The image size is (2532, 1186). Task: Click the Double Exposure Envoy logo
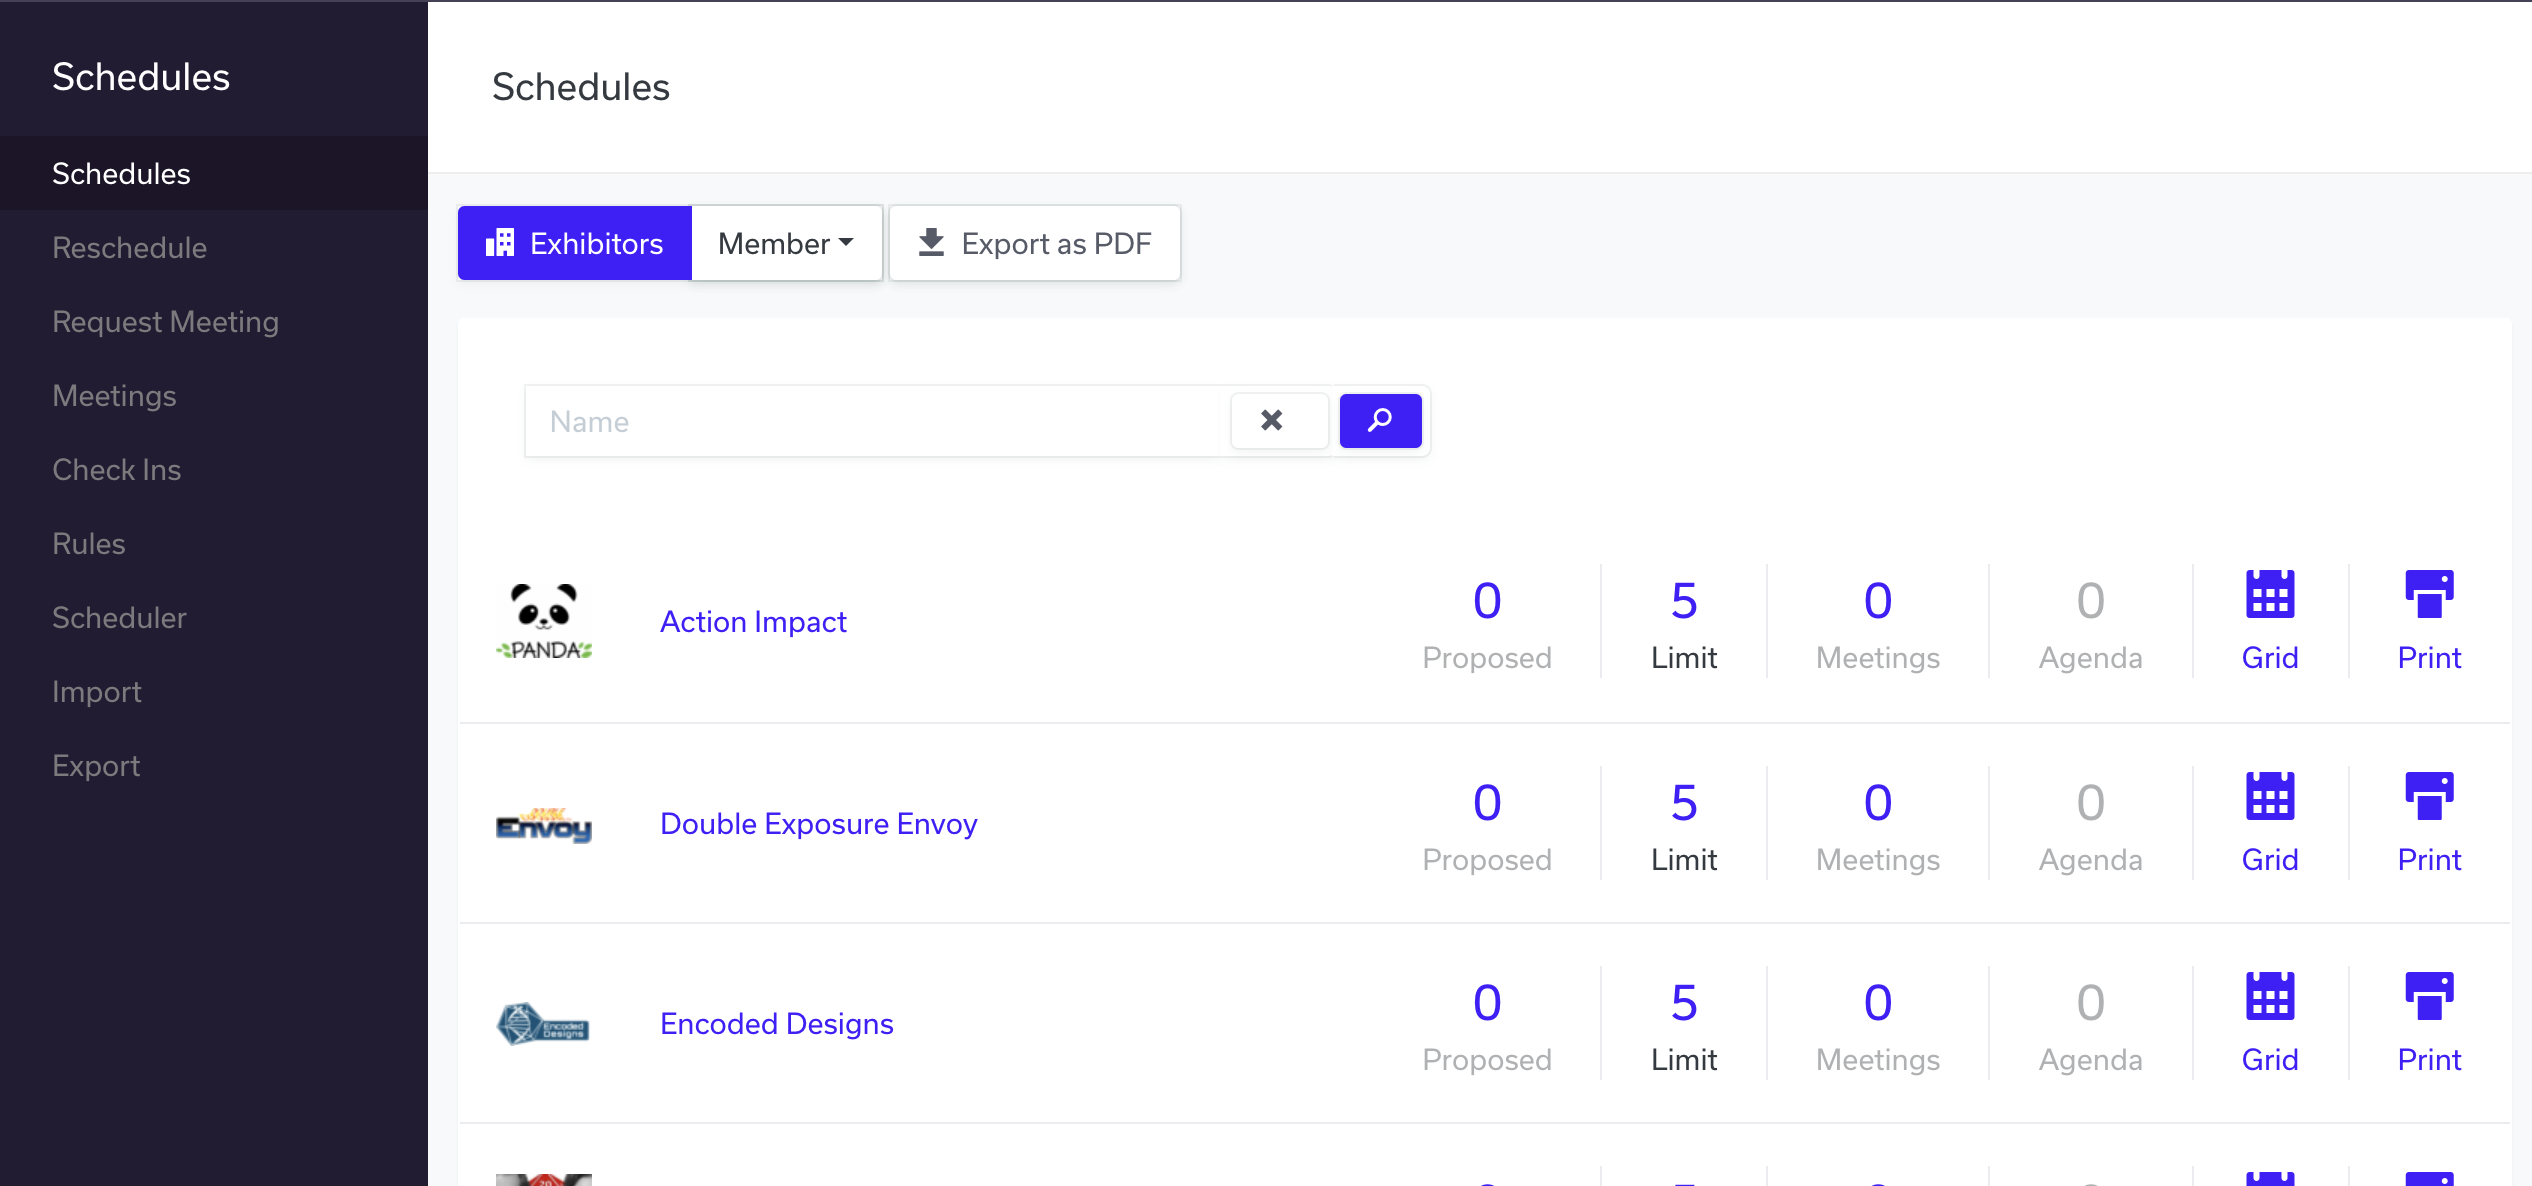coord(544,825)
